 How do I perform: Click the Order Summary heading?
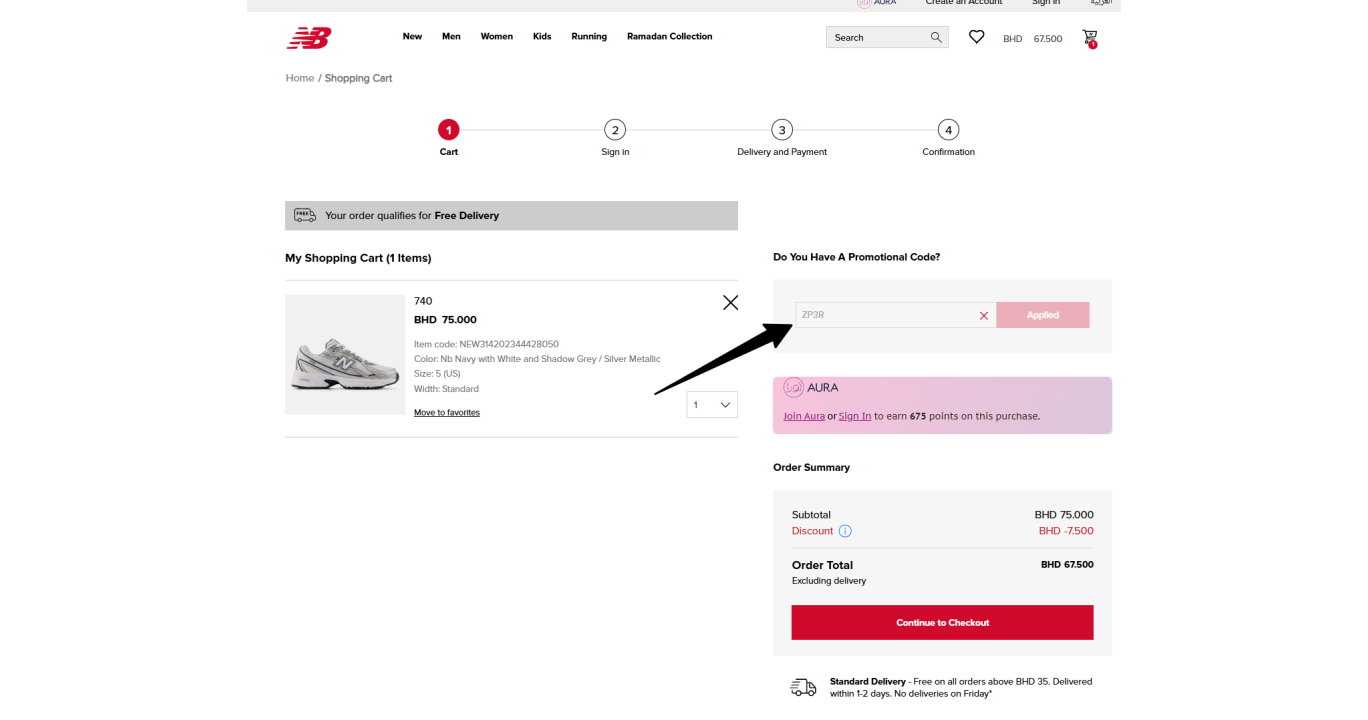click(811, 467)
